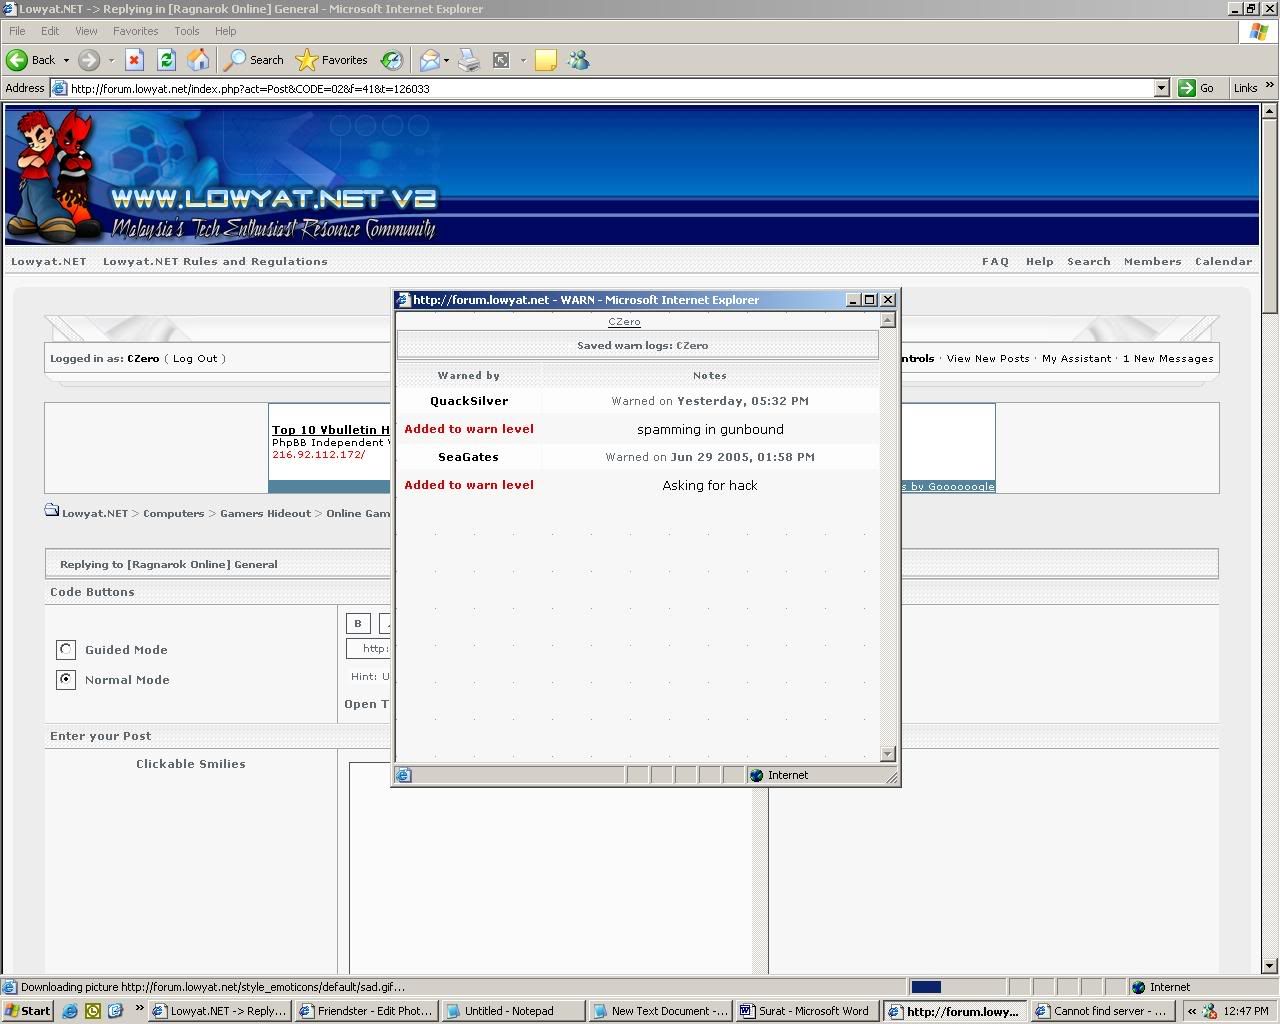Image resolution: width=1280 pixels, height=1024 pixels.
Task: Expand the Quick Launch overflow chevron
Action: point(139,1010)
